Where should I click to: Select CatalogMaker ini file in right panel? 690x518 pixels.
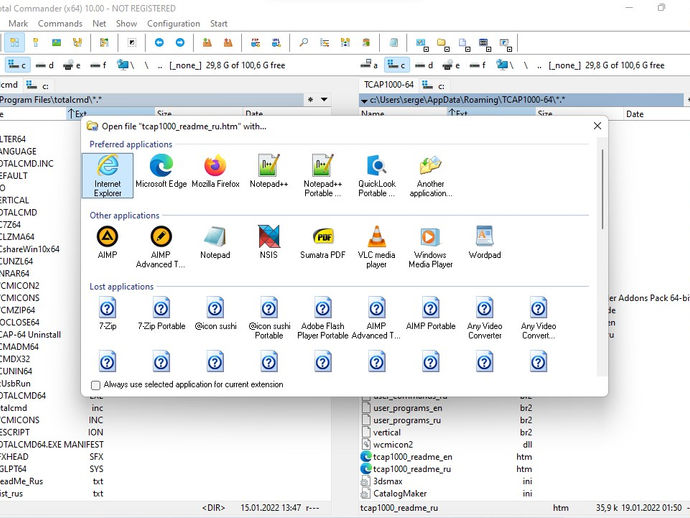tap(400, 493)
